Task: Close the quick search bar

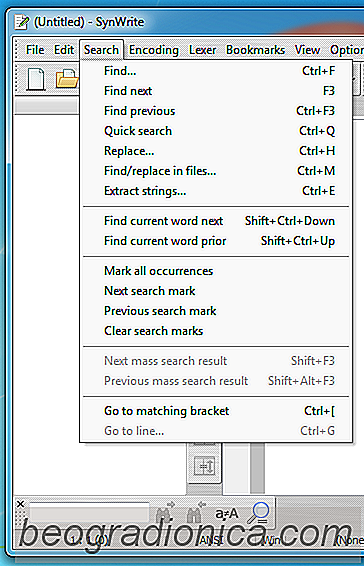Action: pyautogui.click(x=21, y=504)
